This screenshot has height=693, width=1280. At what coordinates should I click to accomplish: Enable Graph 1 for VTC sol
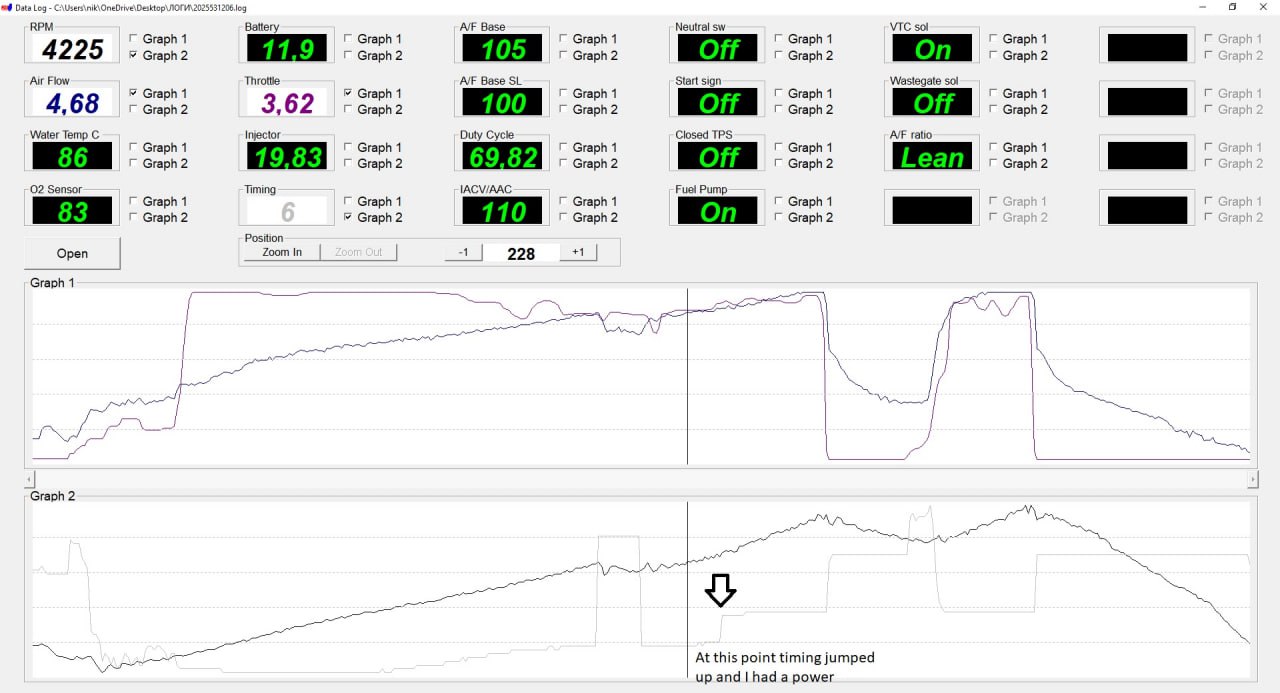994,39
